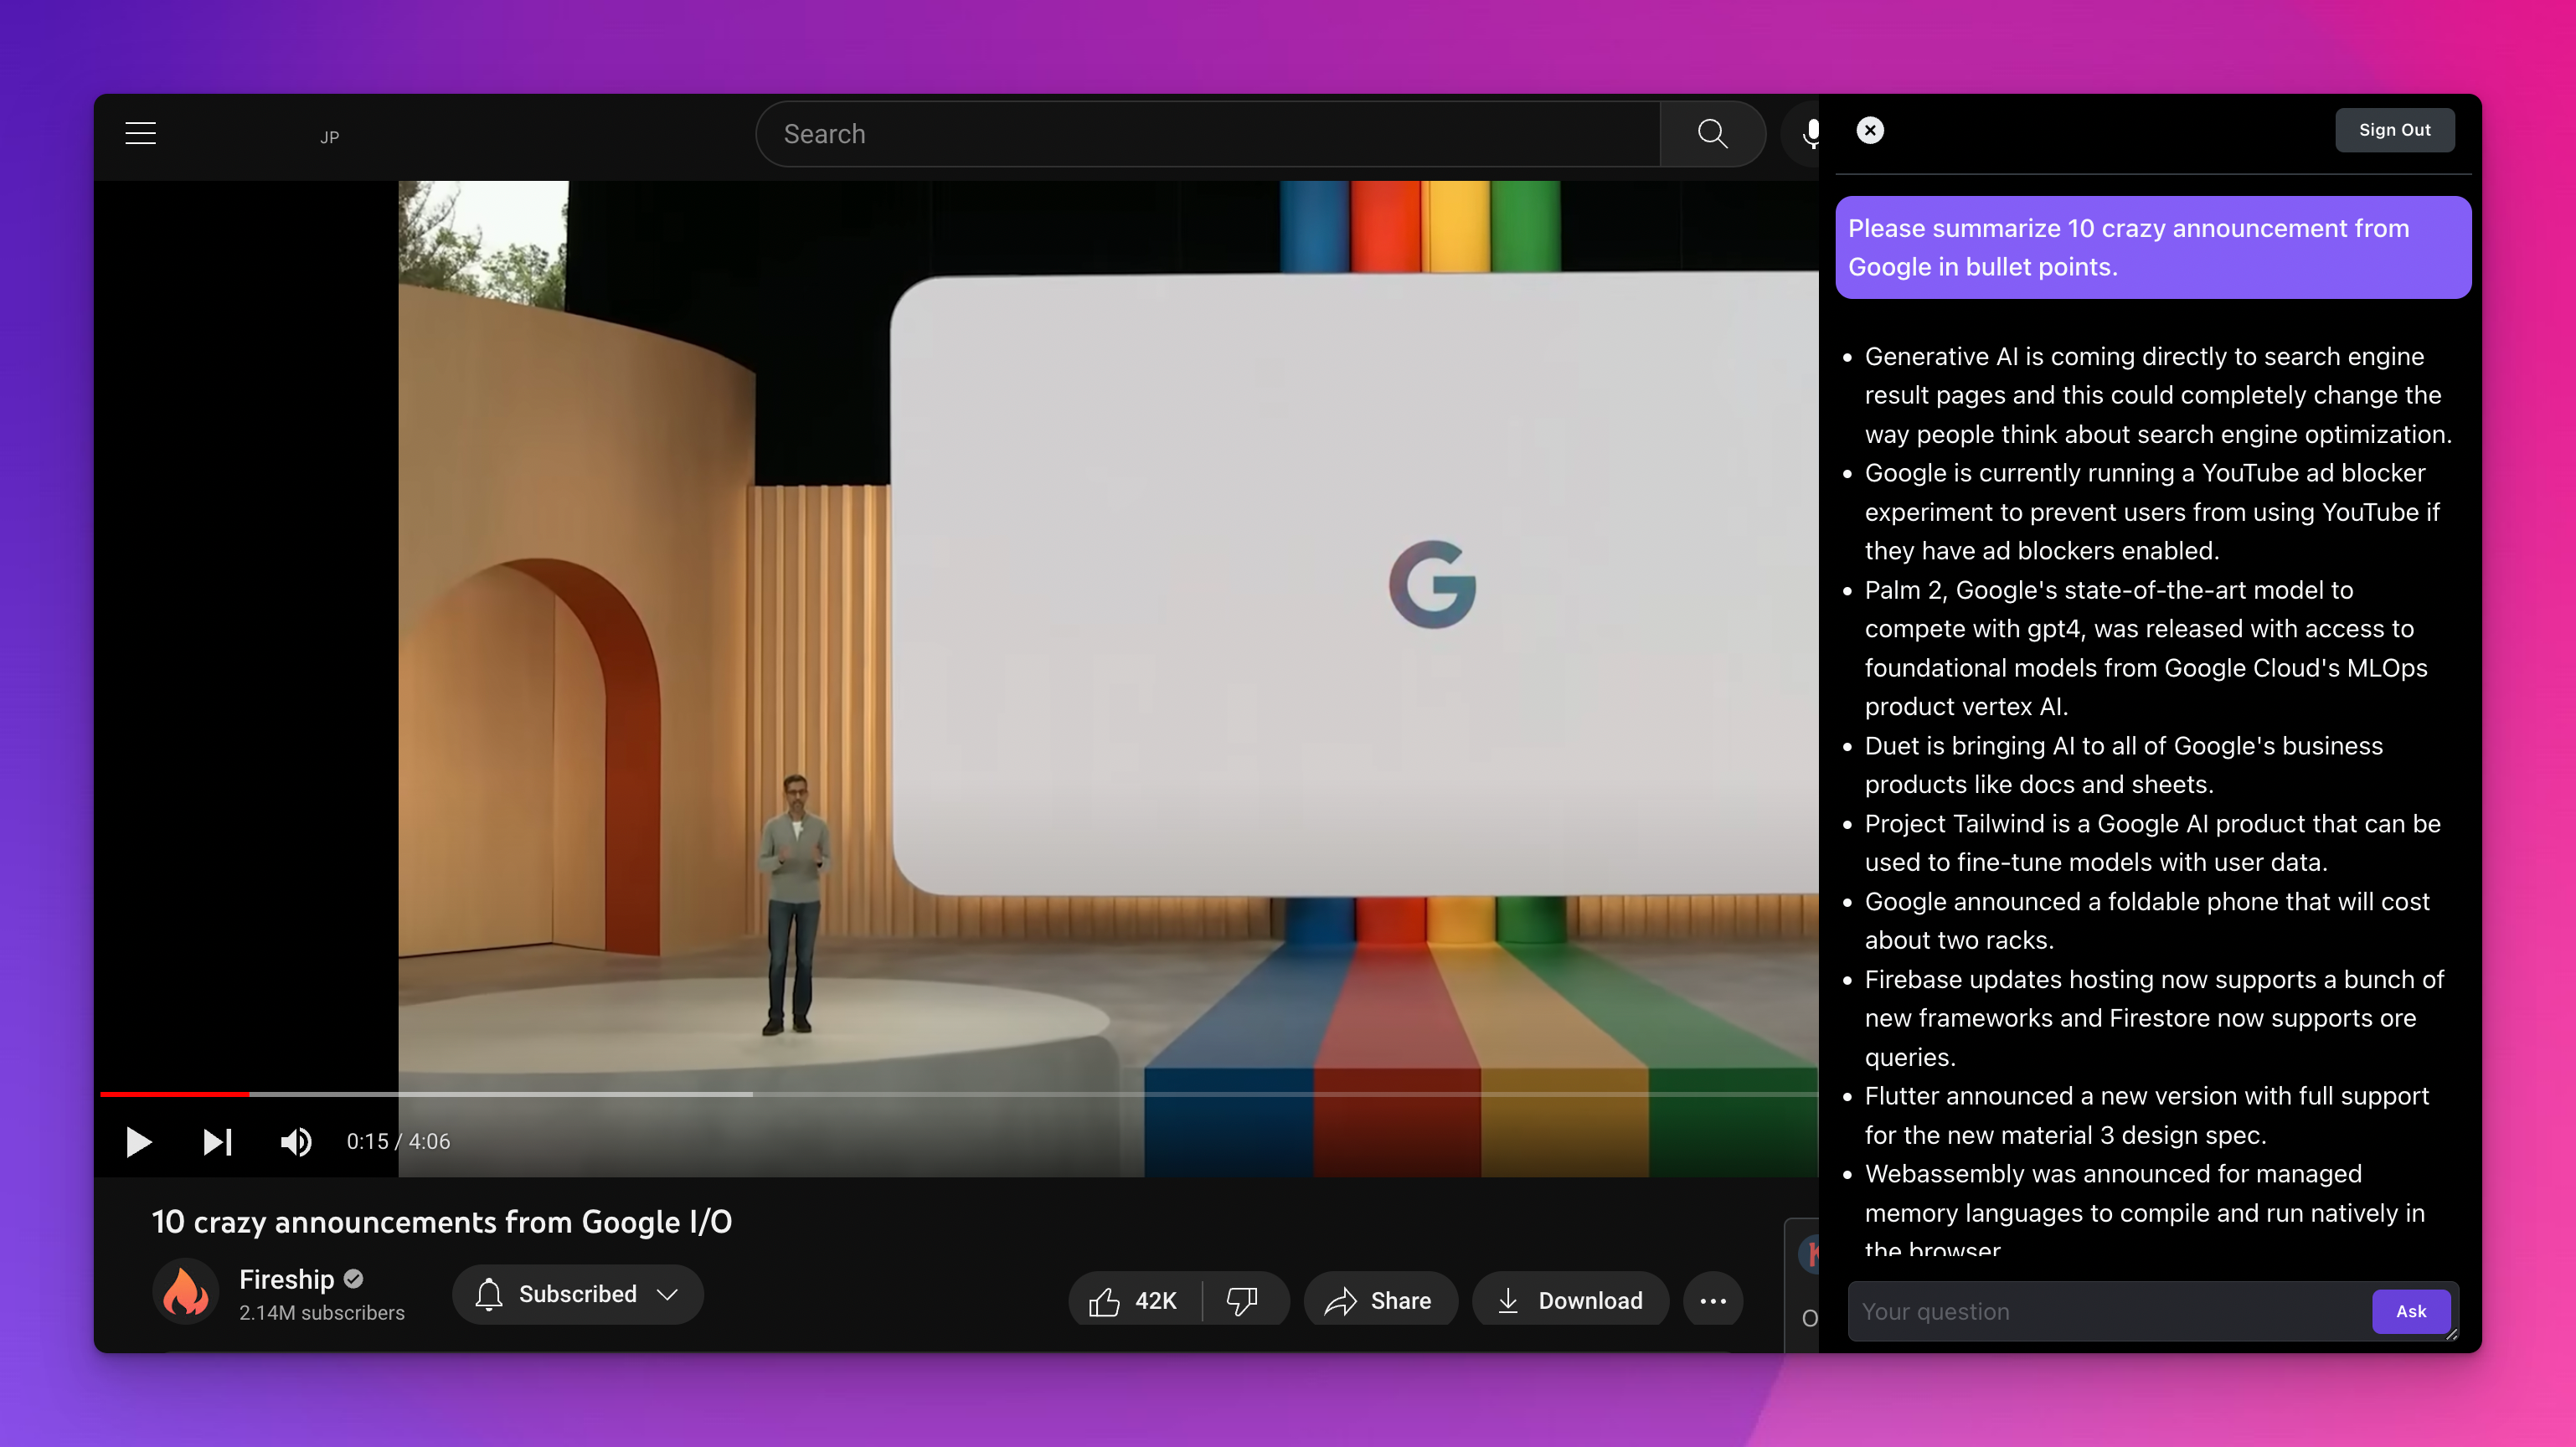Viewport: 2576px width, 1447px height.
Task: Play the video
Action: click(x=138, y=1141)
